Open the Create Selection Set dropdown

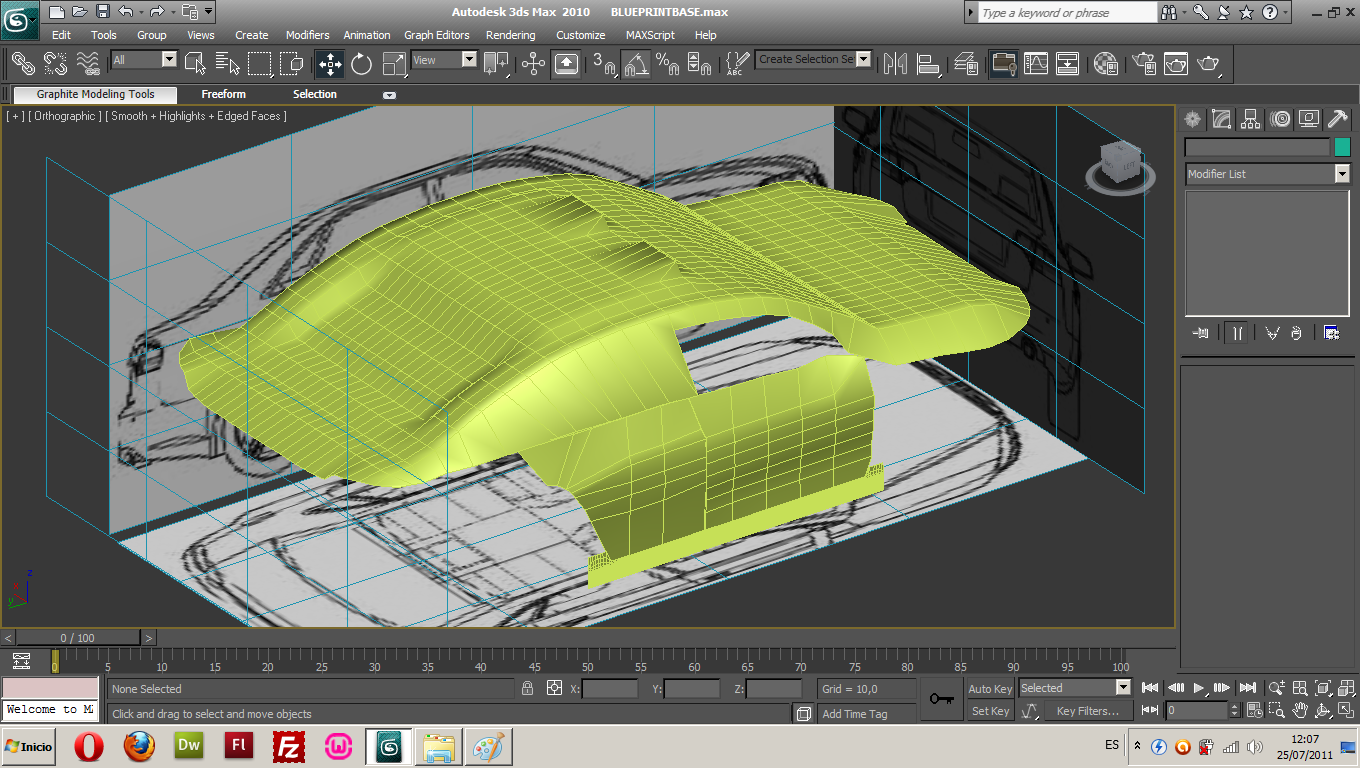863,59
